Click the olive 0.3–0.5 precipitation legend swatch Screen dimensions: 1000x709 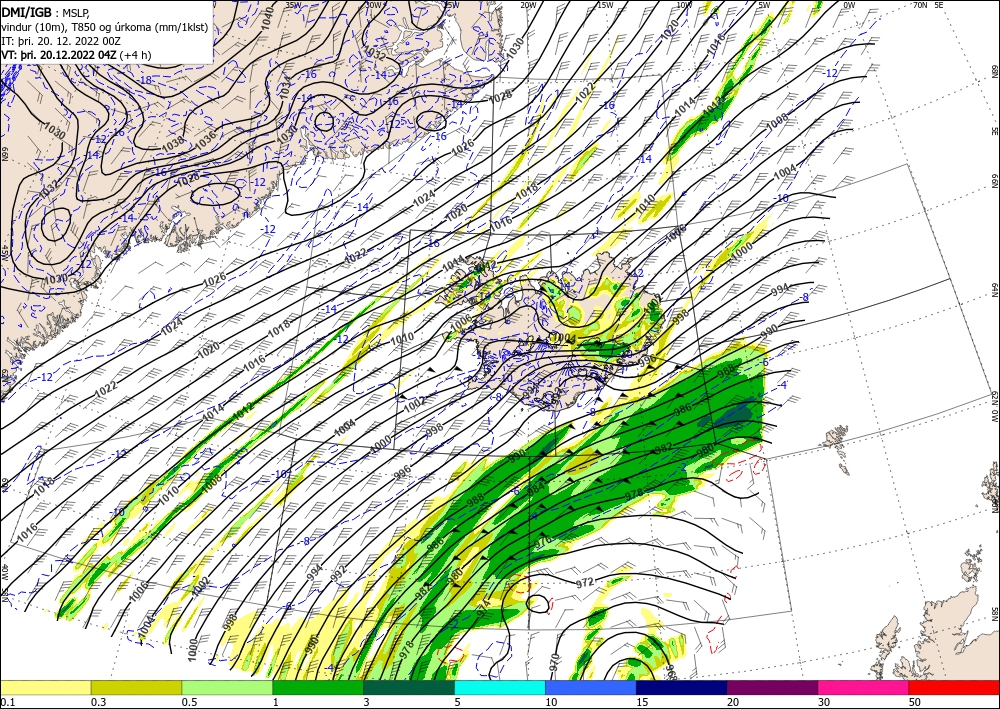click(x=136, y=687)
